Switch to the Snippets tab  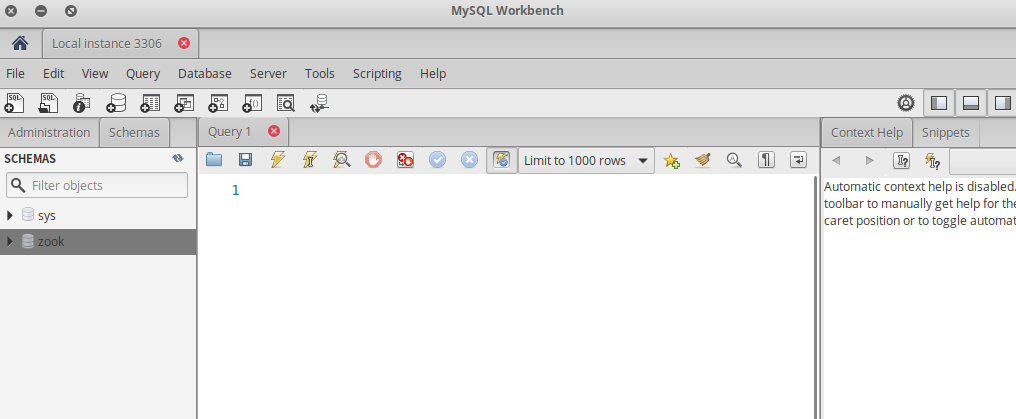click(946, 132)
